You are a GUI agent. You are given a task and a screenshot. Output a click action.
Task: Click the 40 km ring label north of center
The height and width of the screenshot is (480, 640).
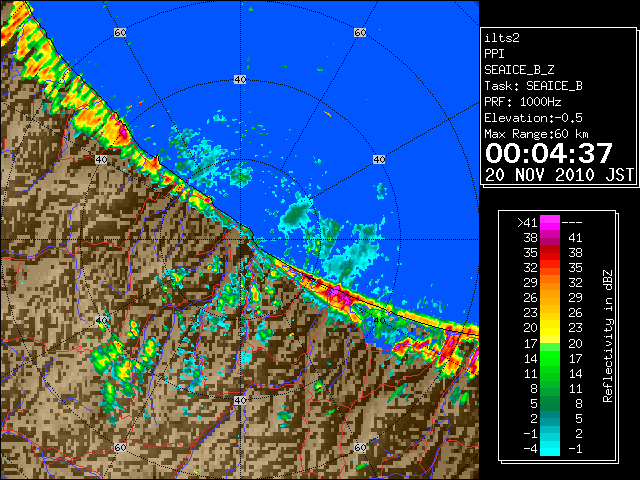click(240, 80)
